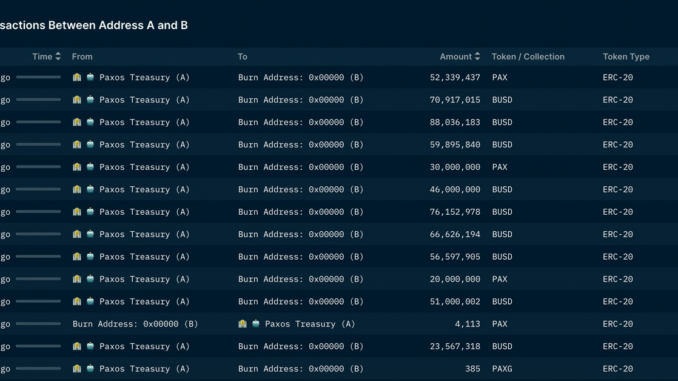Click teal label icon in the 59,895,840 row
This screenshot has width=678, height=381.
point(90,144)
